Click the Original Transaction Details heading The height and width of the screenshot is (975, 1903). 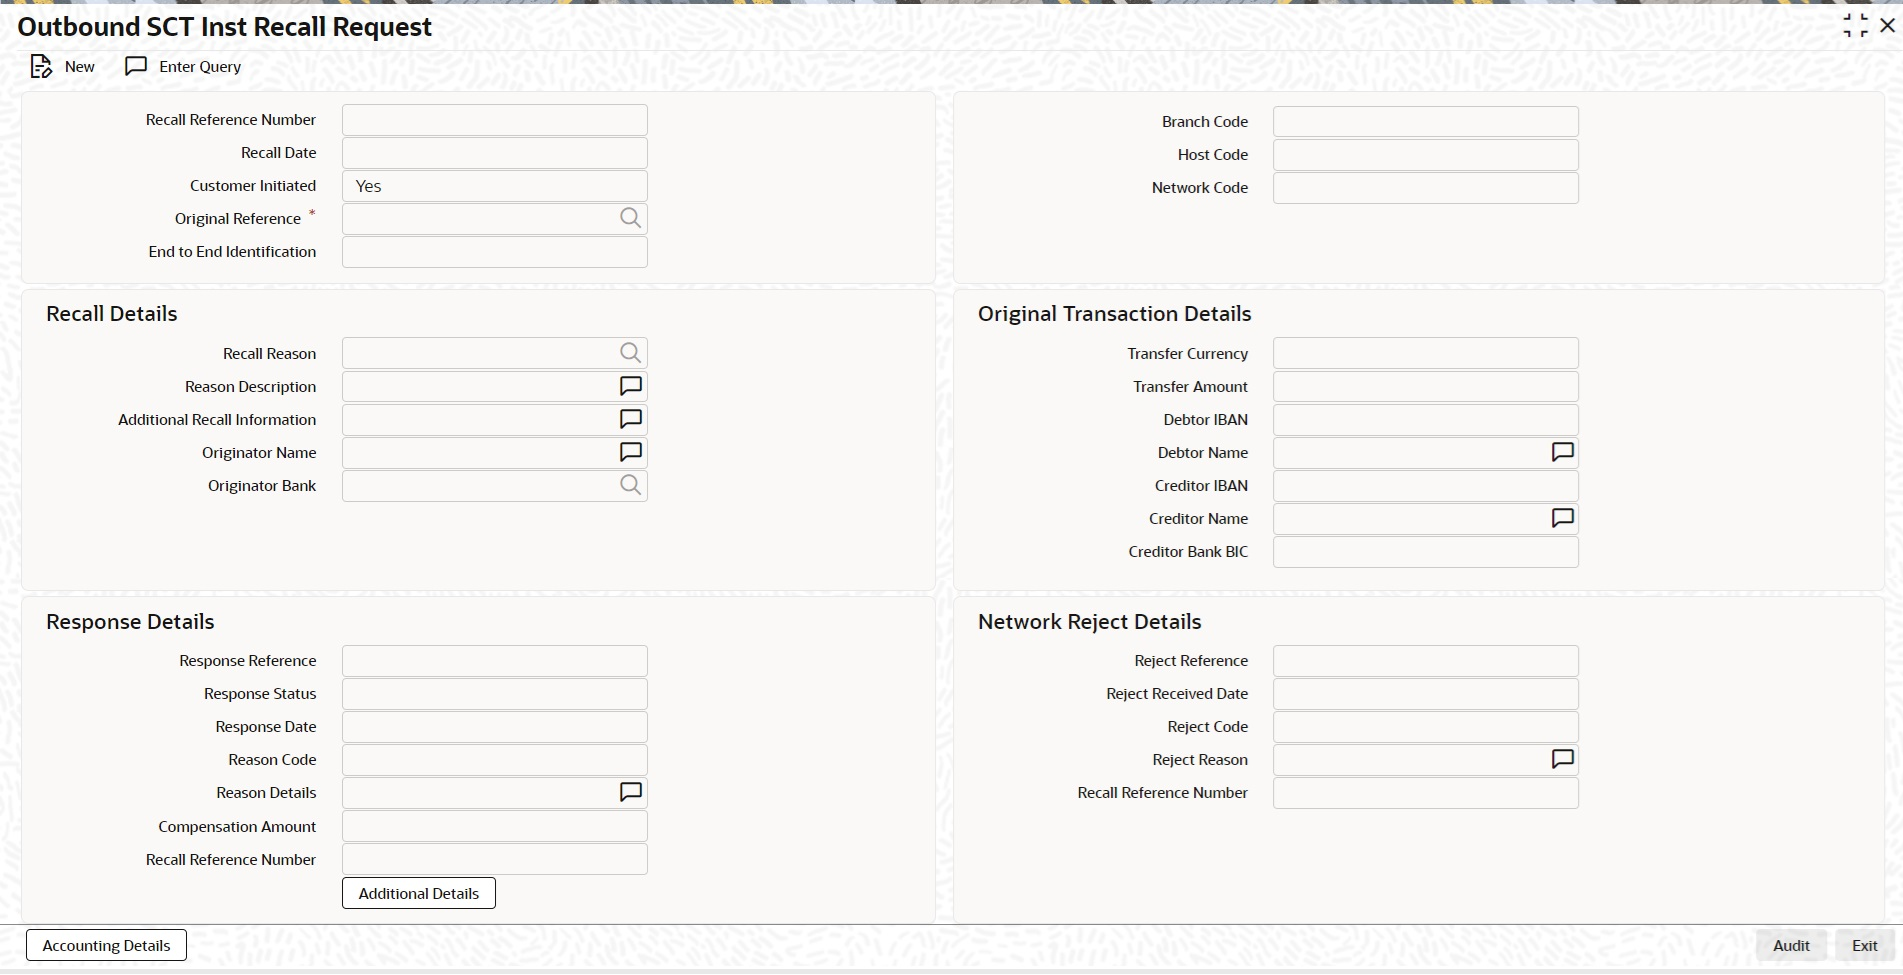point(1114,313)
